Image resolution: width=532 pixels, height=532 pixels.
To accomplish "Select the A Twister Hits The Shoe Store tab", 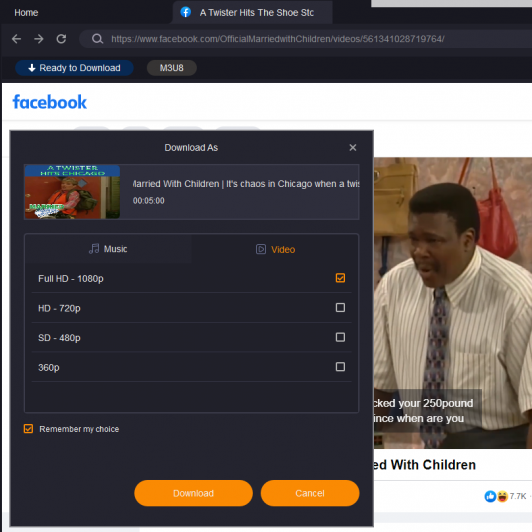I will coord(252,13).
